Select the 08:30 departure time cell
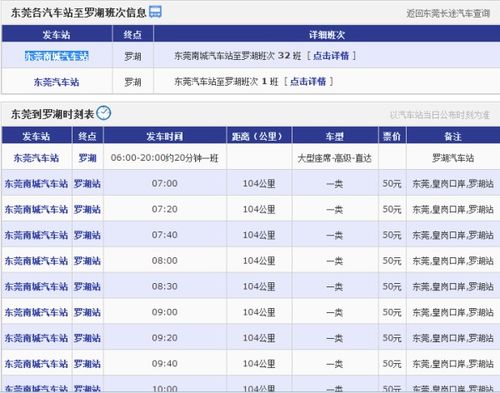The width and height of the screenshot is (500, 393). (165, 286)
